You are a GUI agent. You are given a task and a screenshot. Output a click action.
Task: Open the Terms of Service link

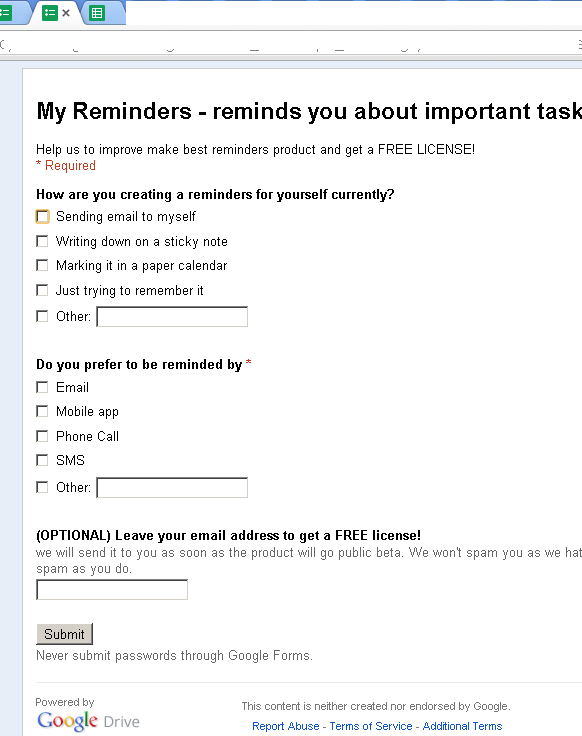(371, 726)
